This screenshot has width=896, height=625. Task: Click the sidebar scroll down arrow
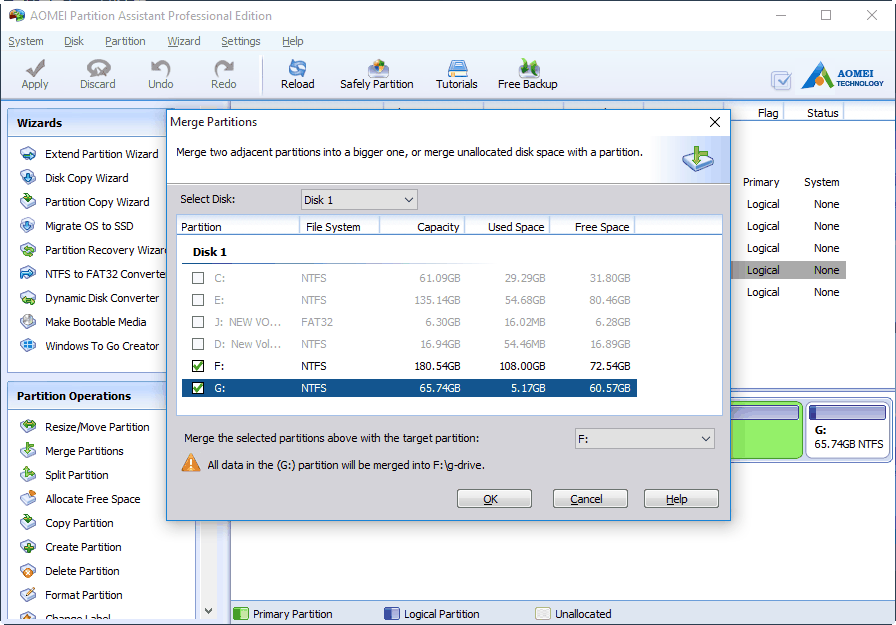coord(209,611)
